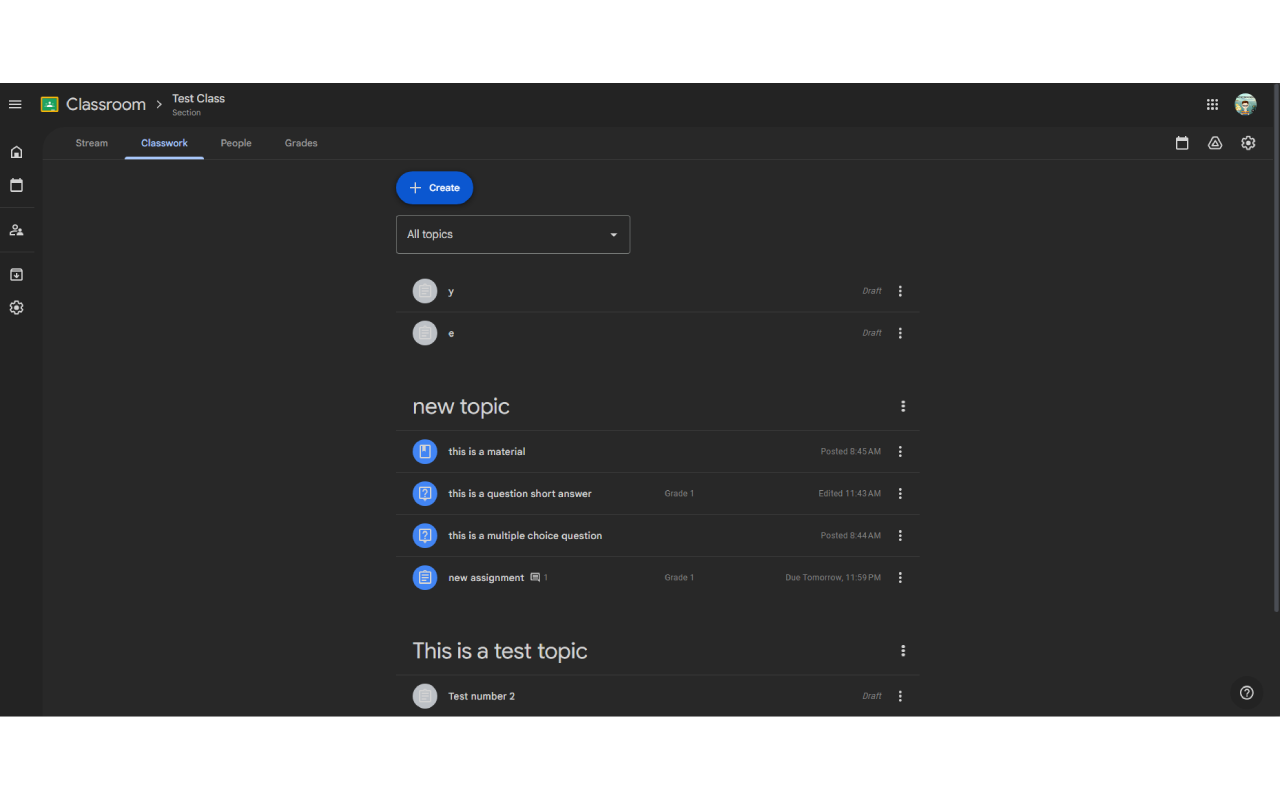Screen dimensions: 1280x800
Task: Open options for draft 'y'
Action: click(x=900, y=291)
